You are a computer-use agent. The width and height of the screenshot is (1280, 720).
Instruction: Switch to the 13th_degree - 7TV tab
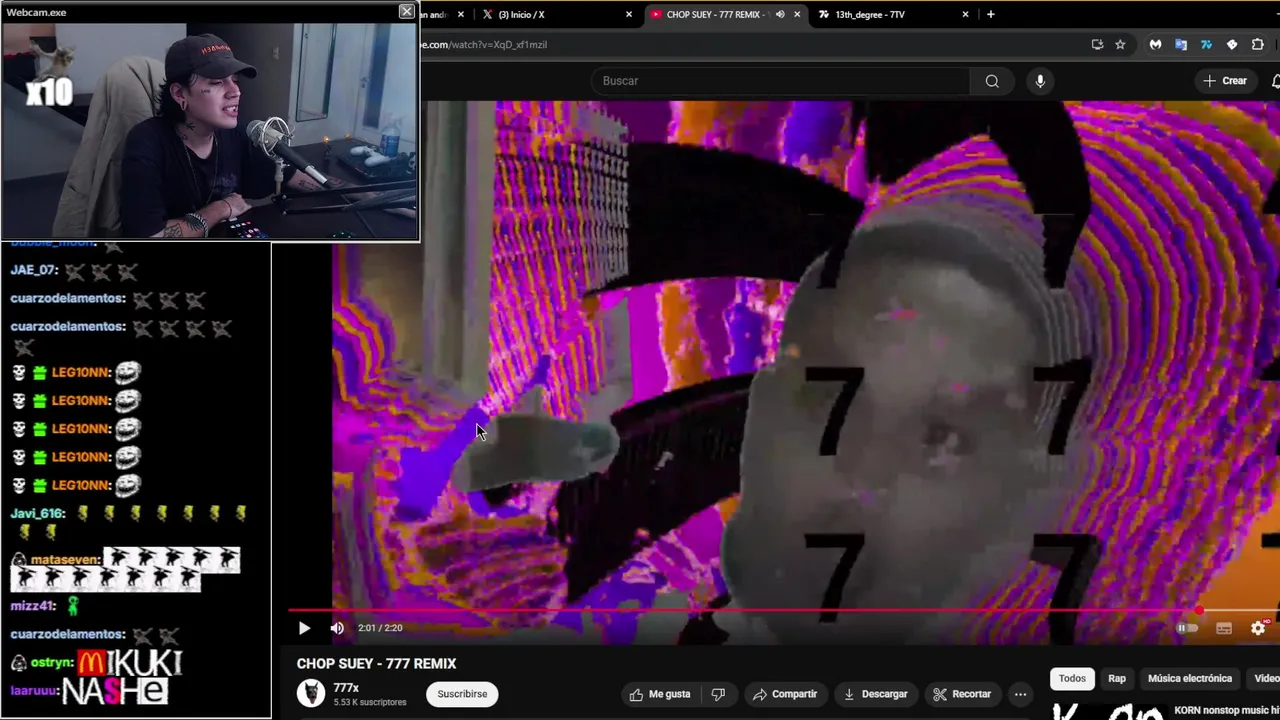tap(894, 14)
